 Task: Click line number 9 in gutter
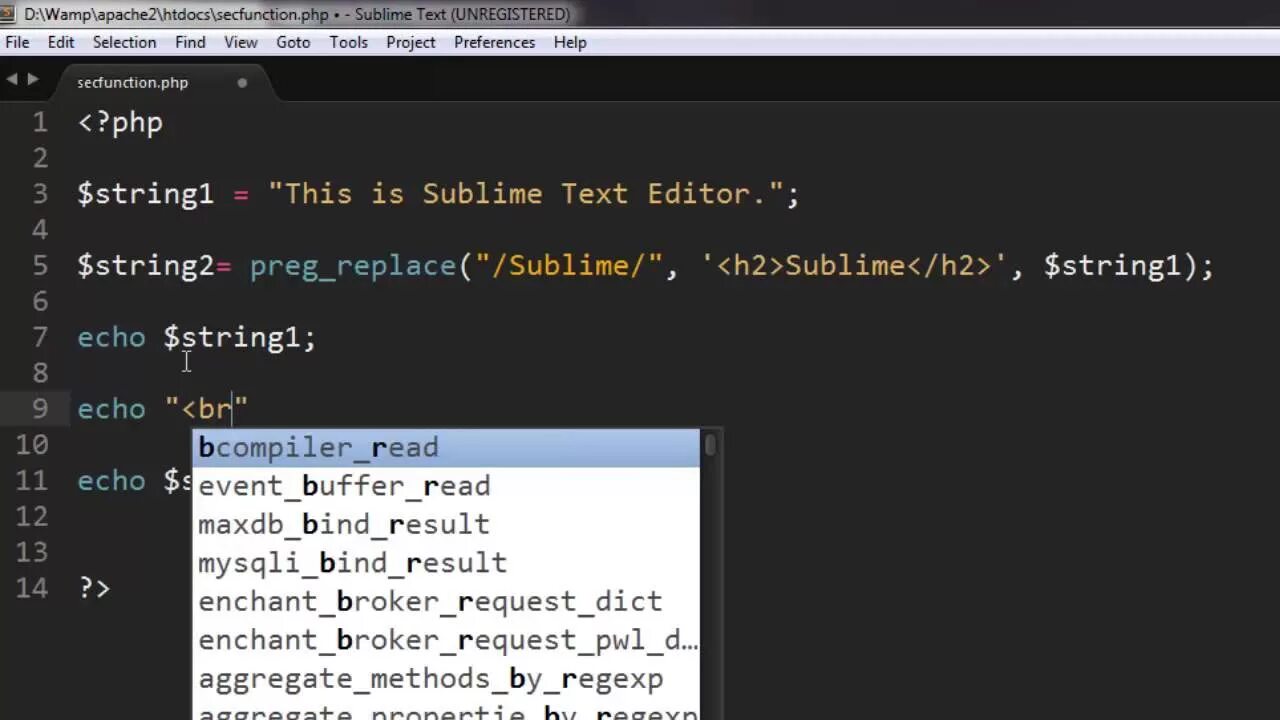pos(40,409)
